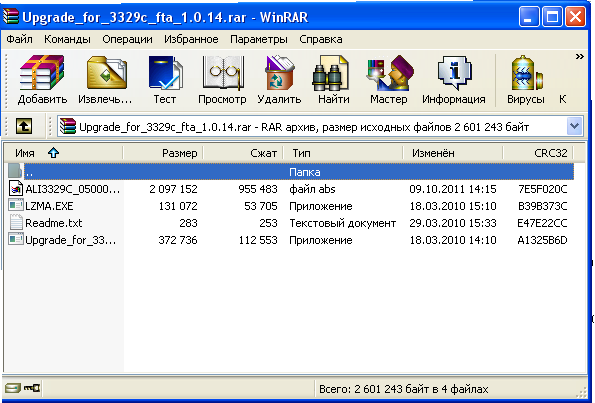This screenshot has height=403, width=595.
Task: Click the window resize grip corner
Action: (581, 393)
